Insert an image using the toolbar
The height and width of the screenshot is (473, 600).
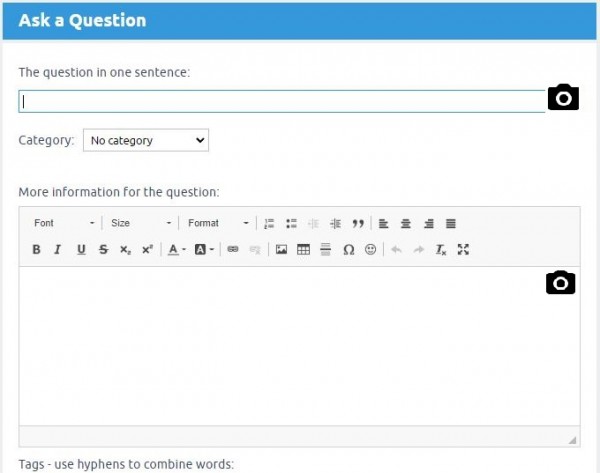click(x=282, y=250)
